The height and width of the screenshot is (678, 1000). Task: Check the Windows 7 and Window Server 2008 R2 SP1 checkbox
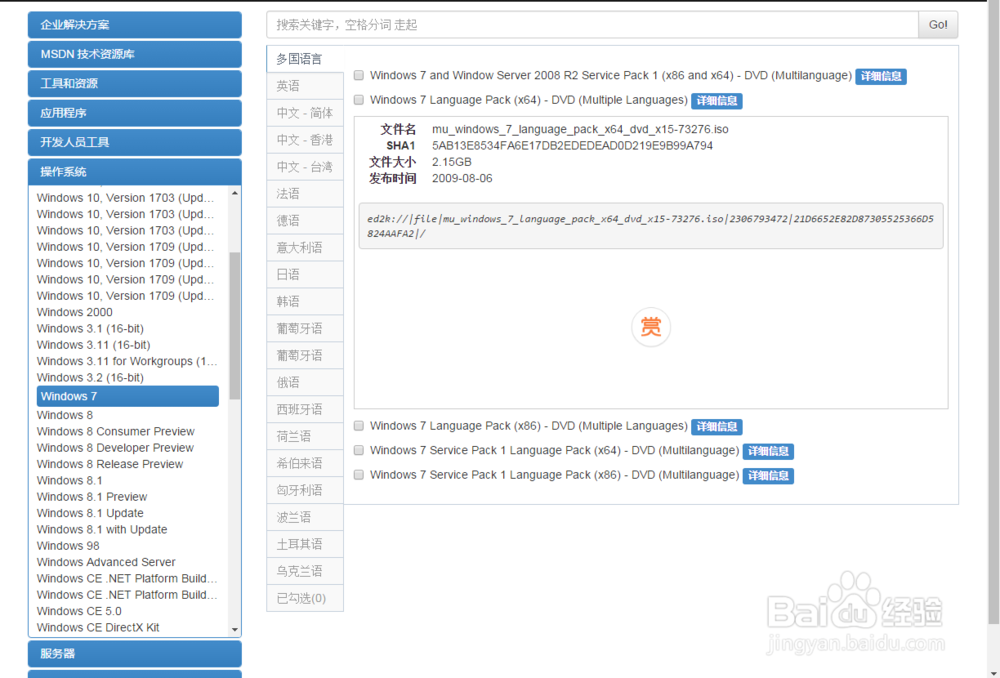tap(359, 75)
